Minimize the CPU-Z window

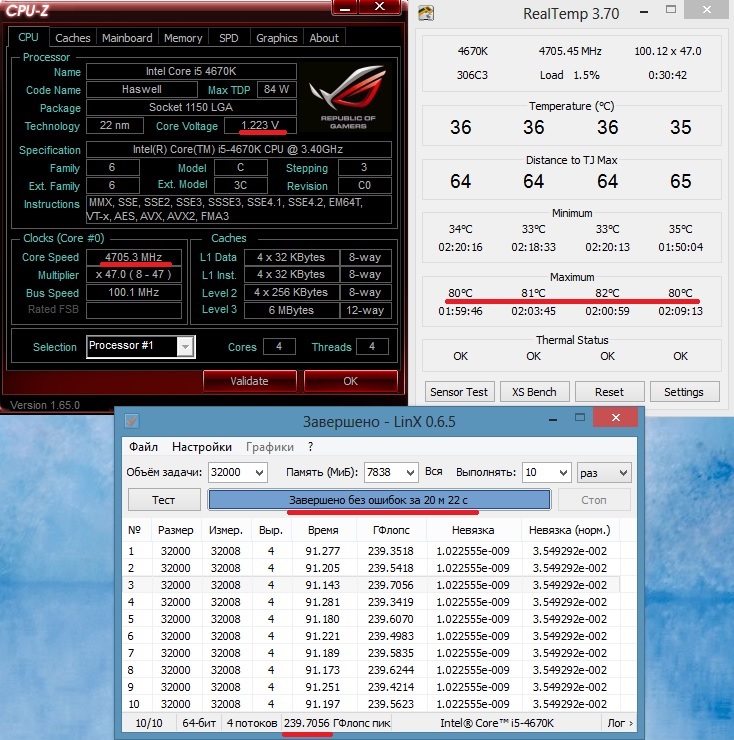click(345, 7)
